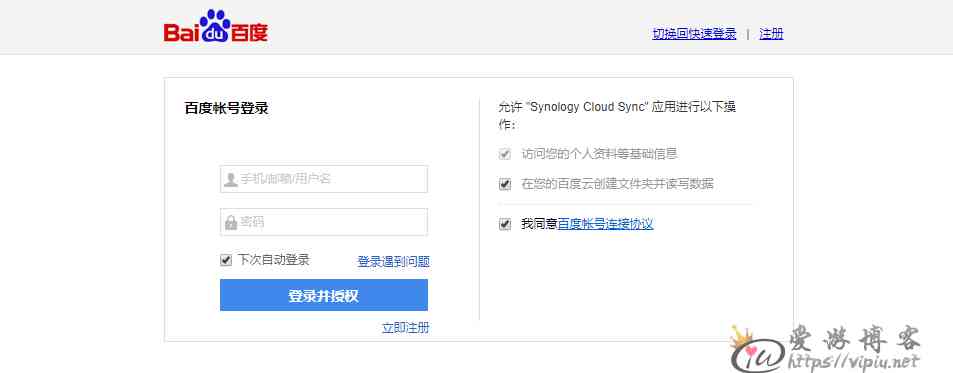Click the 手机/邮箱/用户名 input field

324,179
